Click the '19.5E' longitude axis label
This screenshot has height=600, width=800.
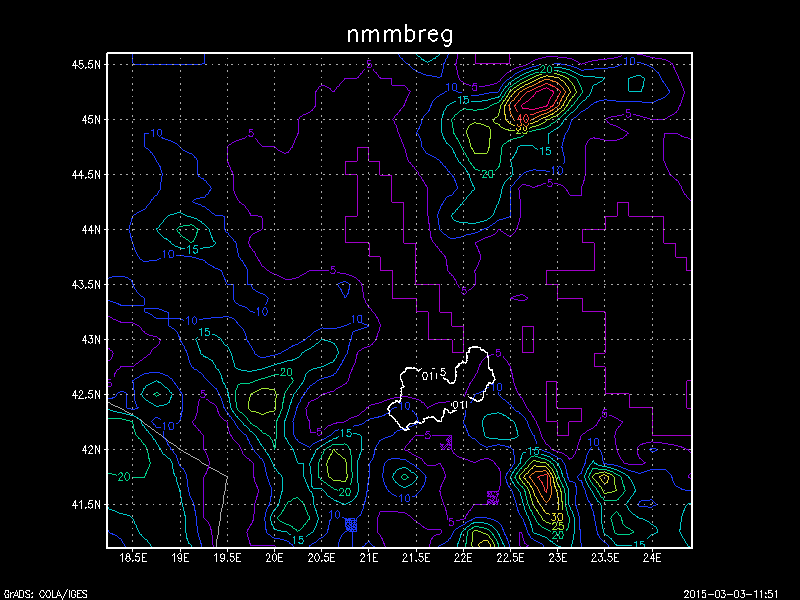point(228,558)
